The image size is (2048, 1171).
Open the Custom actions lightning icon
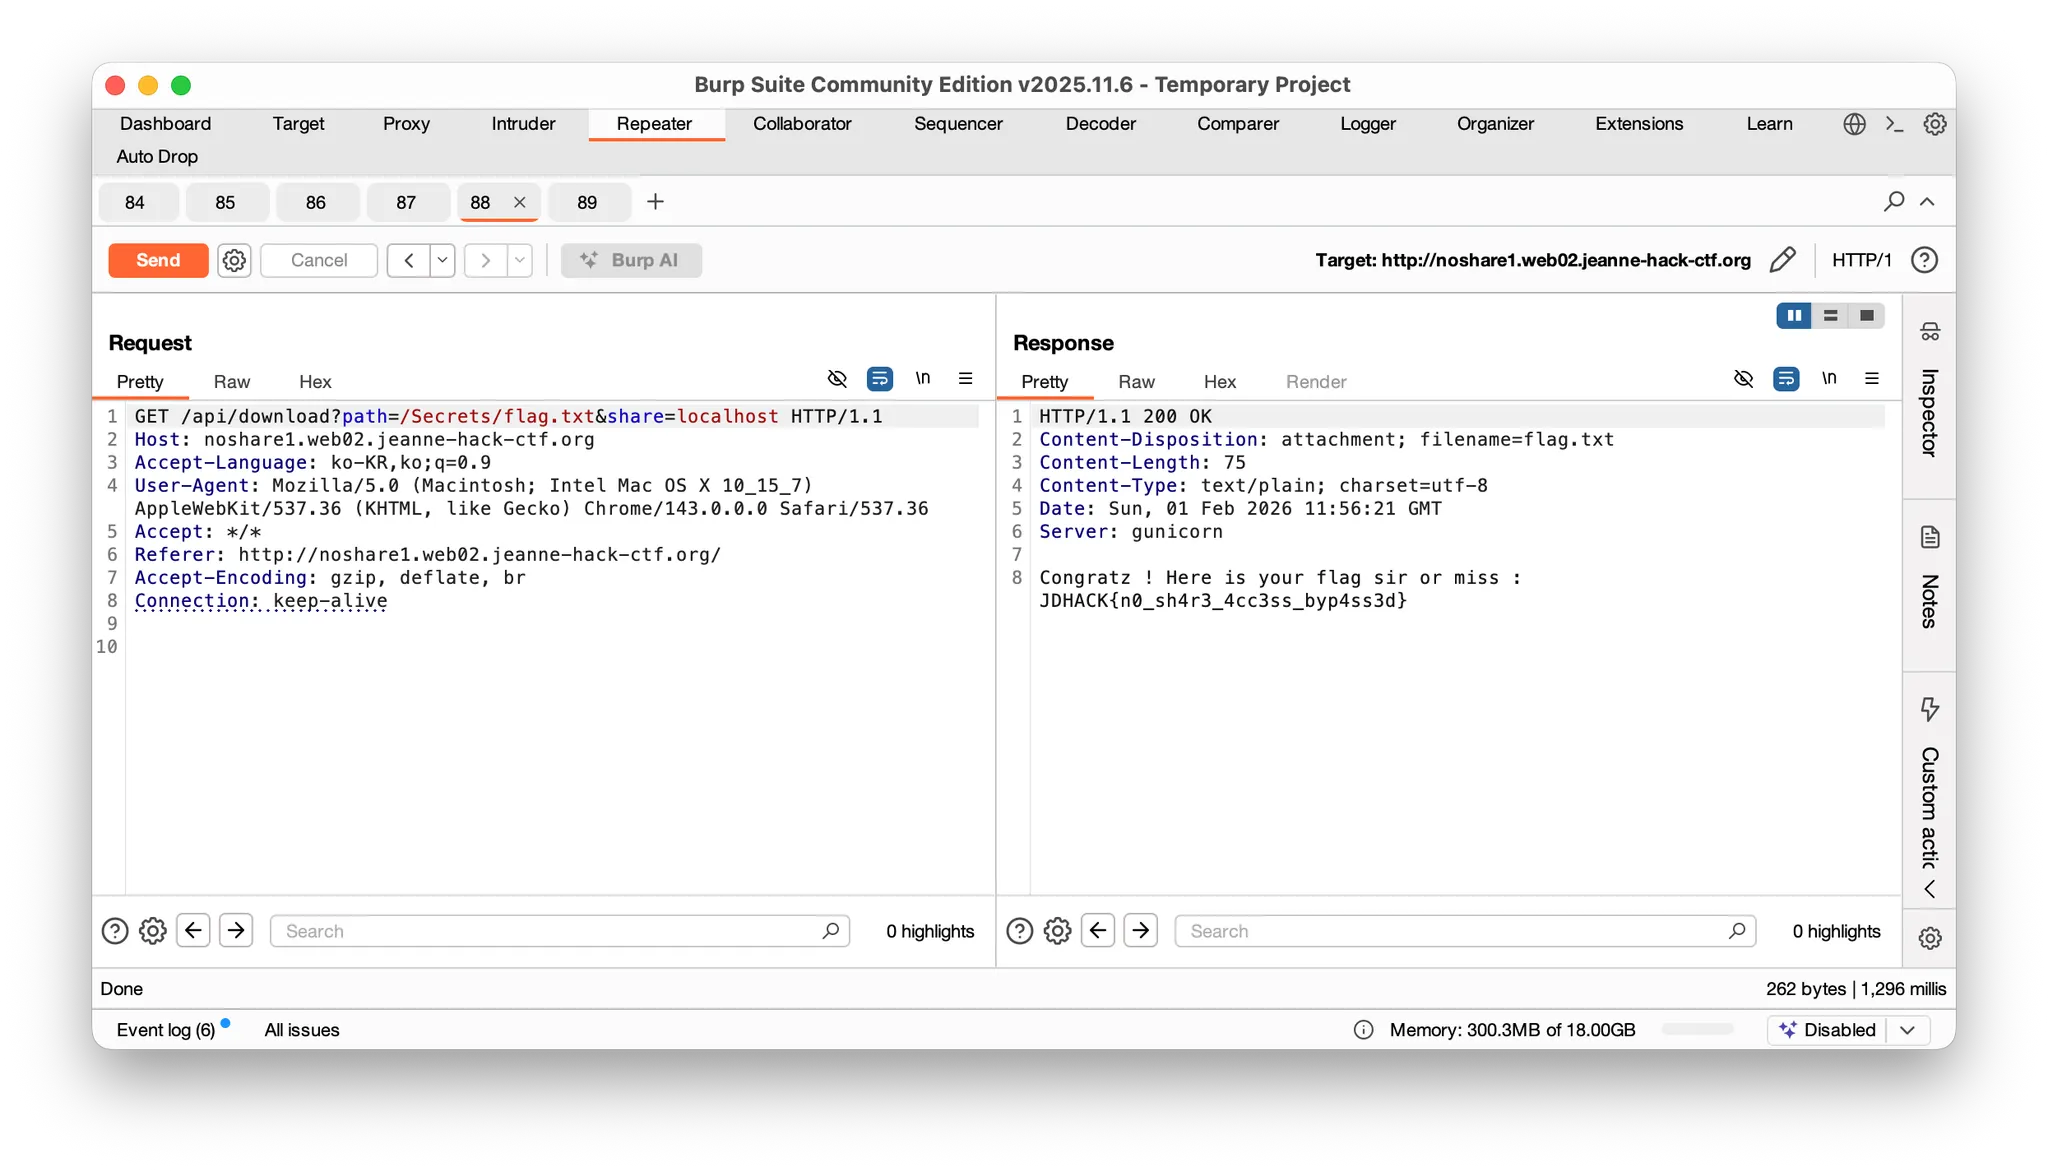tap(1929, 709)
